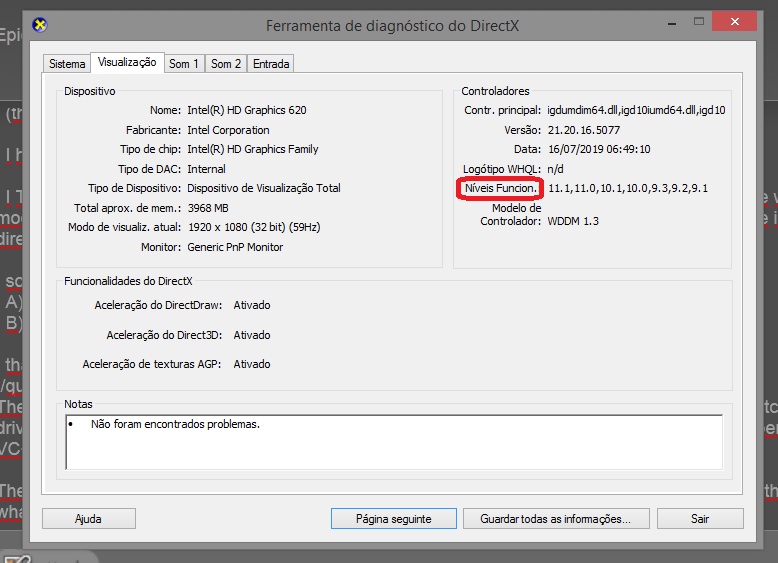
Task: Click the DirectX icon in the title bar
Action: 40,24
